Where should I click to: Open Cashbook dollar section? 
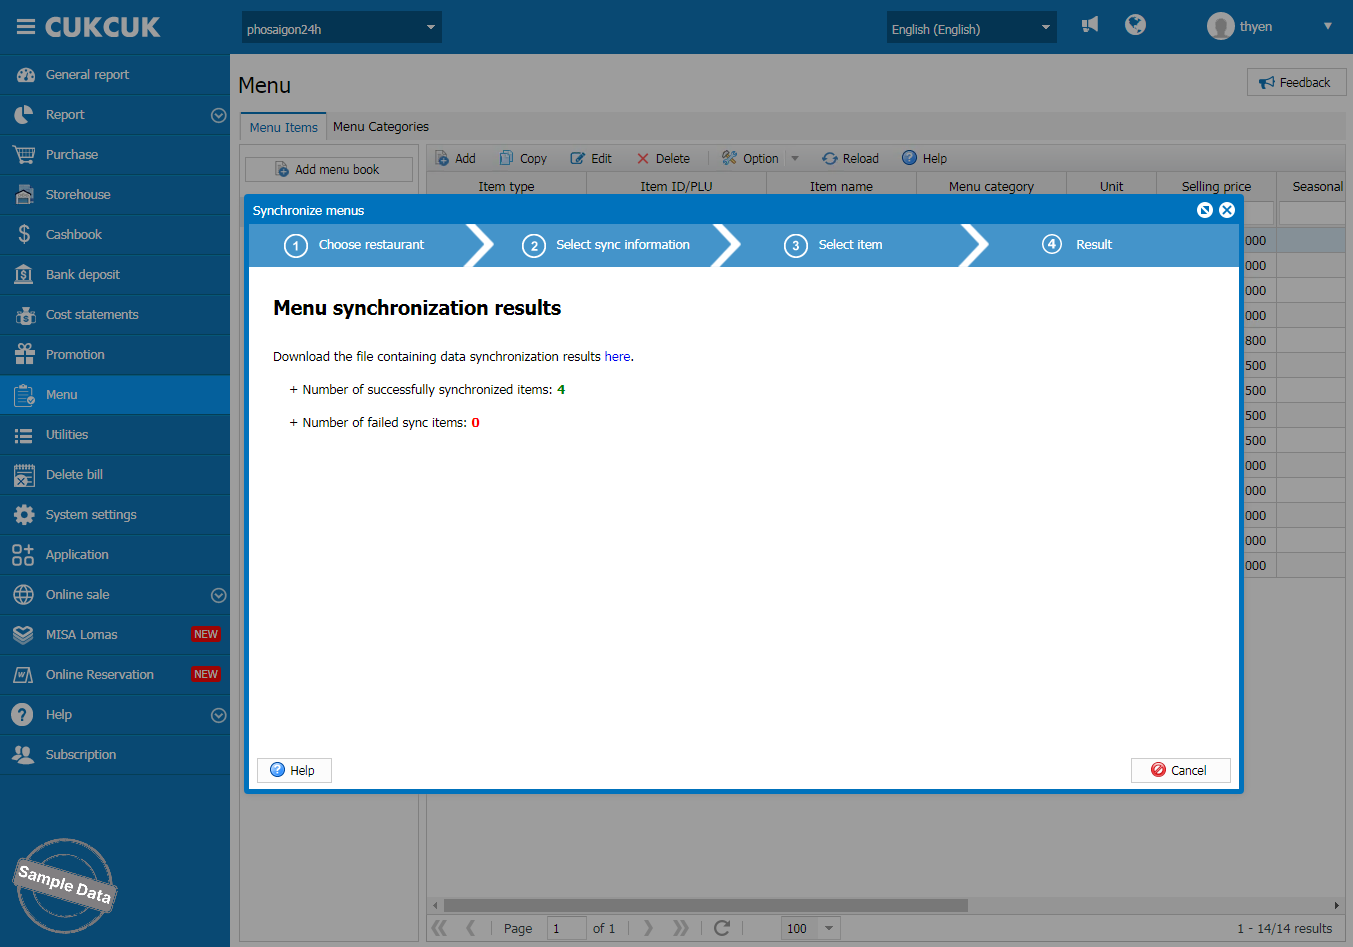pos(115,235)
